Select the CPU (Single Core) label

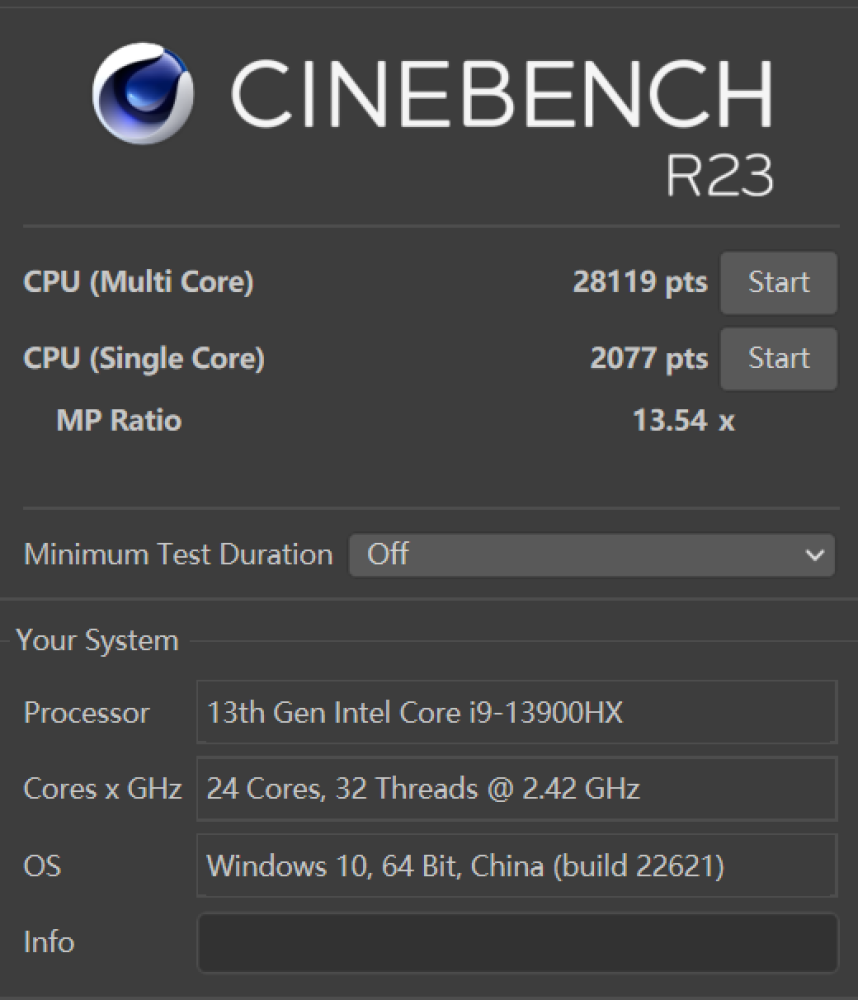pyautogui.click(x=143, y=358)
